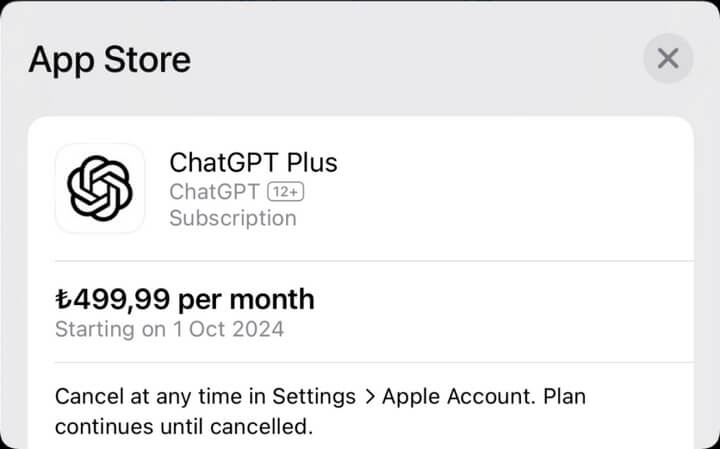Click the Subscription label
This screenshot has width=720, height=449.
233,218
